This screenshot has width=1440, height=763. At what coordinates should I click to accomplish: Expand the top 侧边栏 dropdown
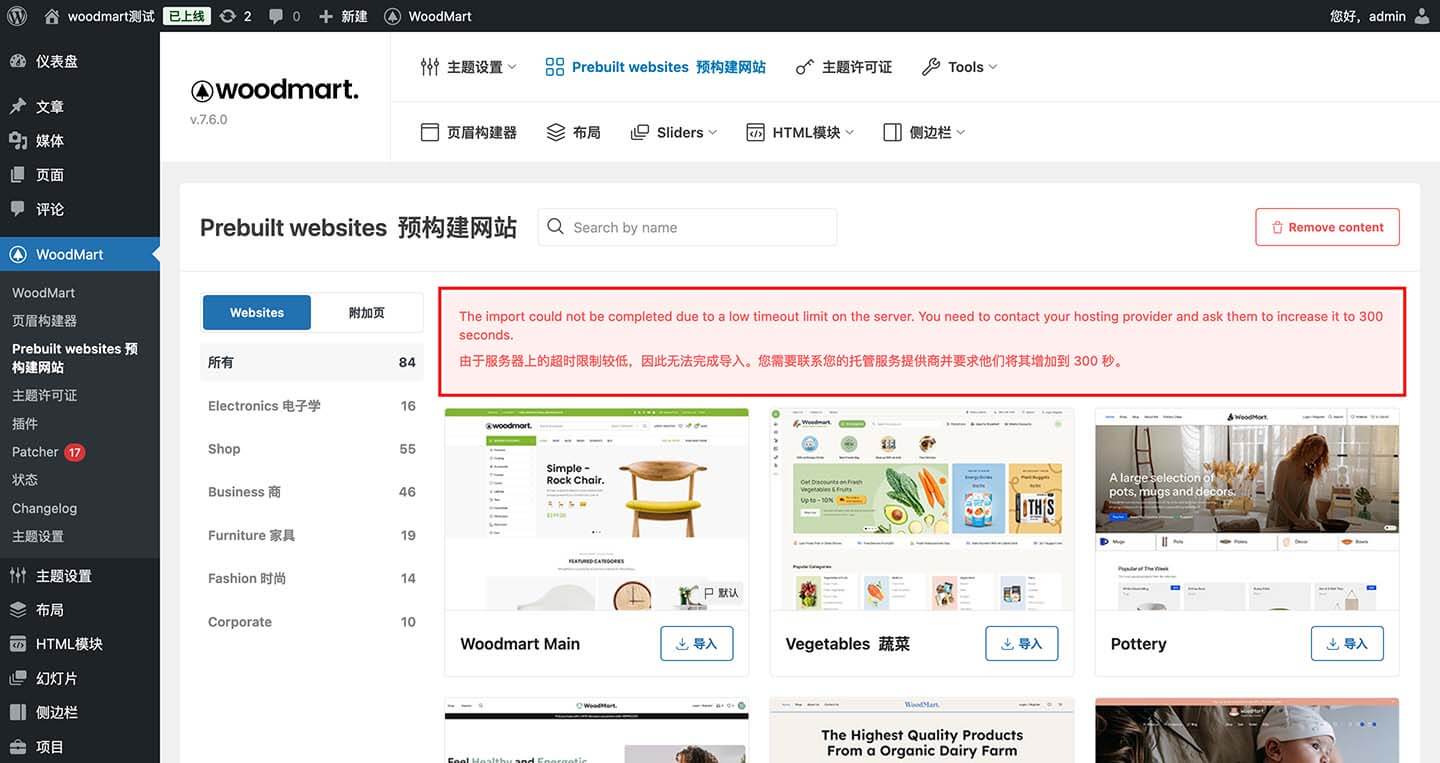pos(924,132)
